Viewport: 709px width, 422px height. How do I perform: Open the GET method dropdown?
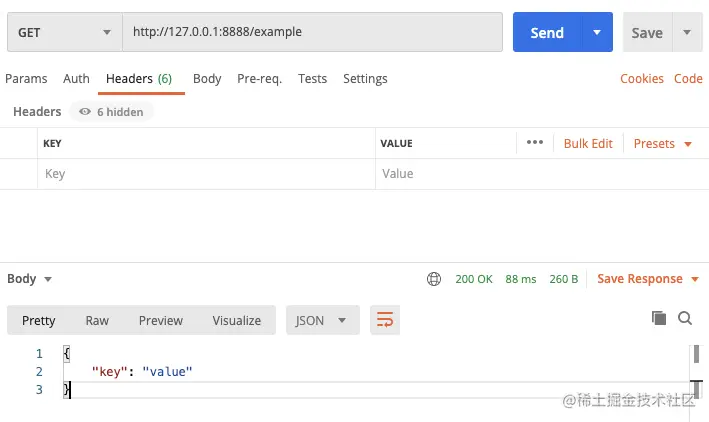[65, 32]
